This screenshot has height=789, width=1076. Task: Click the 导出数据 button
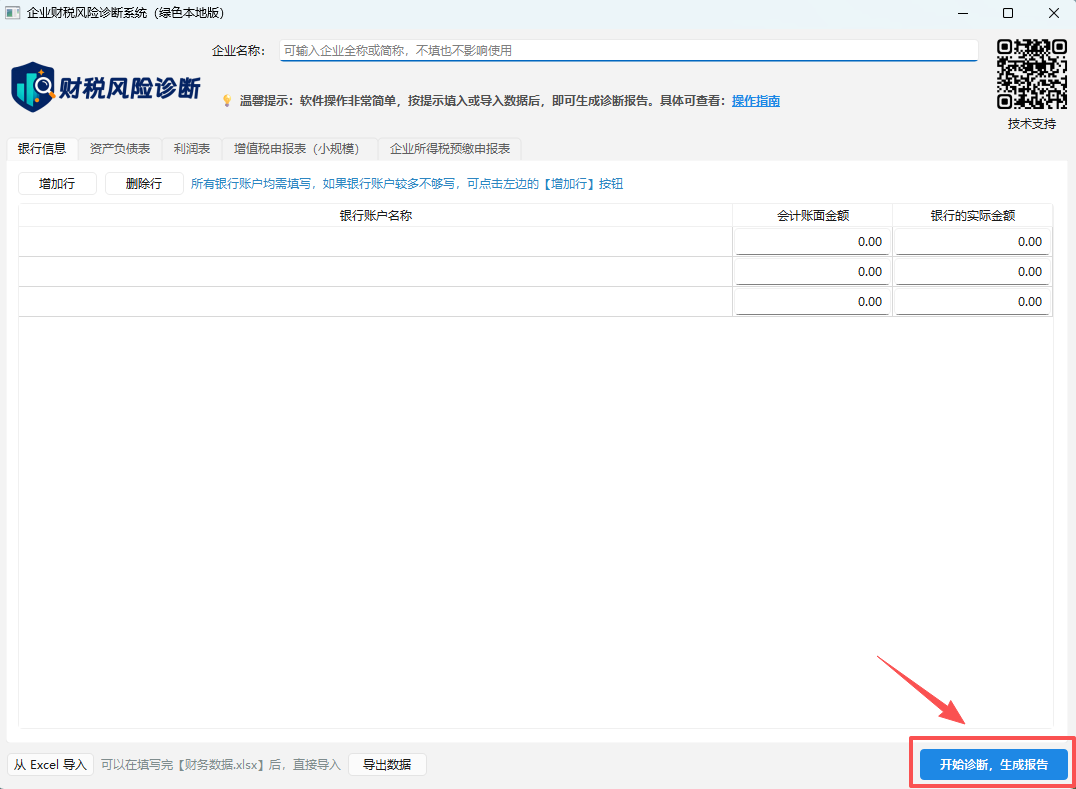coord(387,764)
